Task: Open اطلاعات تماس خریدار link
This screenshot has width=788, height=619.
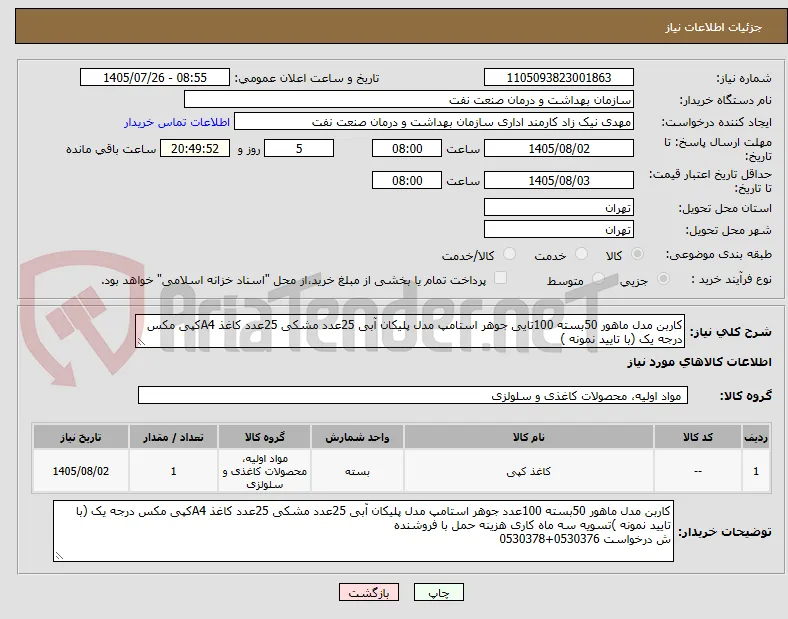Action: (x=177, y=122)
